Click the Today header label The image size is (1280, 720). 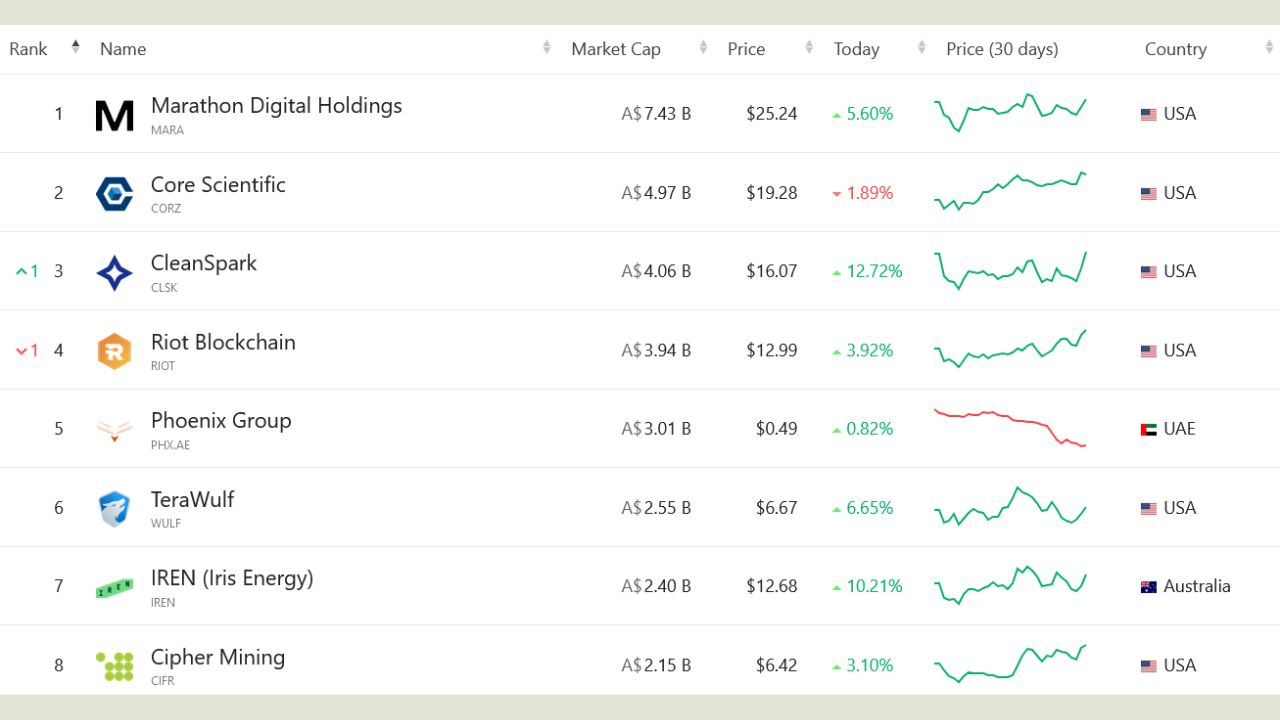857,49
